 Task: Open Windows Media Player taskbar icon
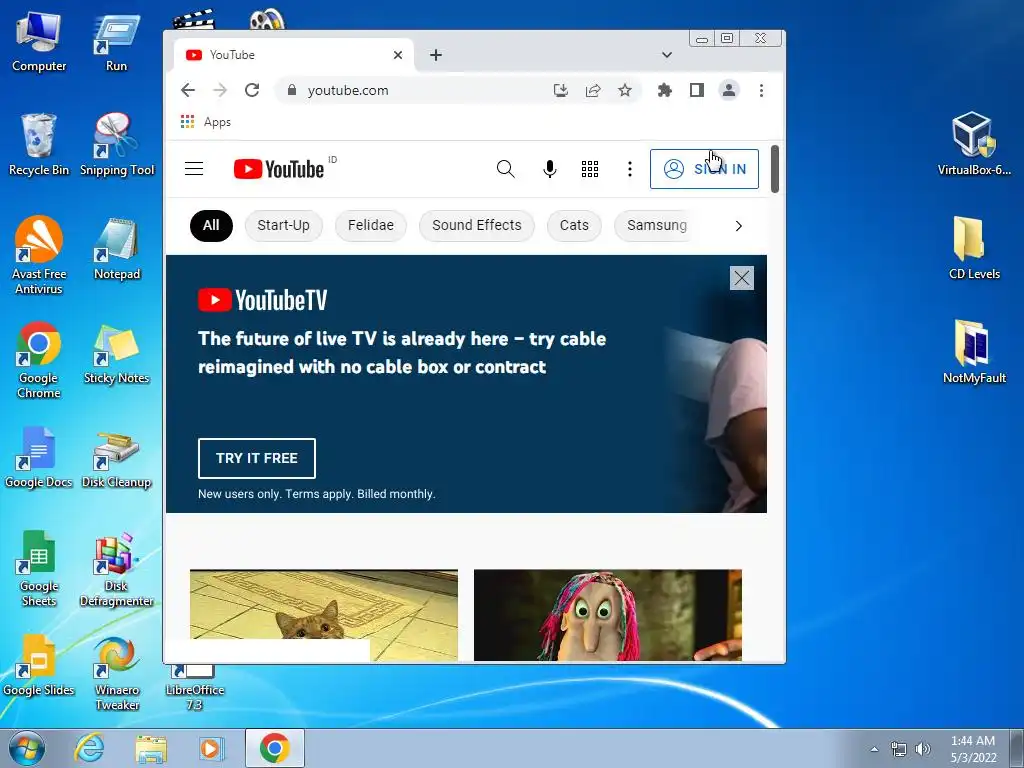pos(211,748)
